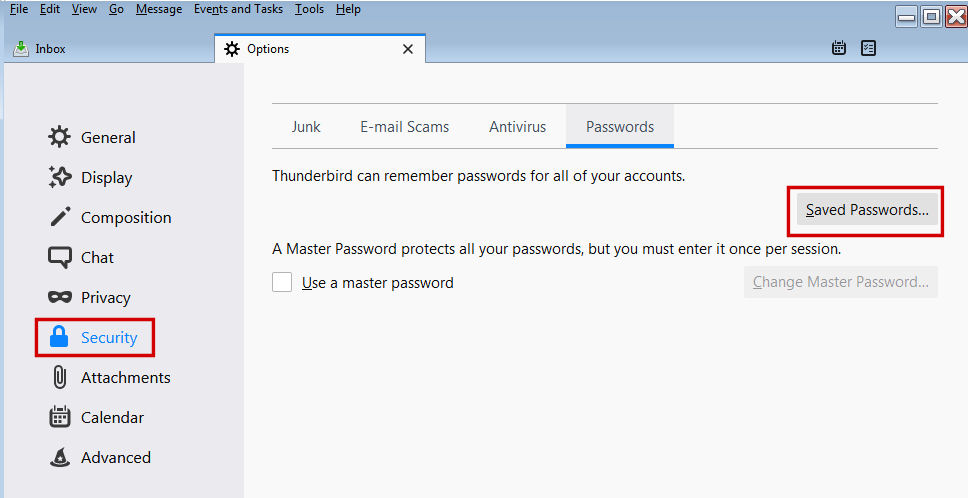This screenshot has height=498, width=968.
Task: Open the Calendar settings icon
Action: (x=60, y=417)
